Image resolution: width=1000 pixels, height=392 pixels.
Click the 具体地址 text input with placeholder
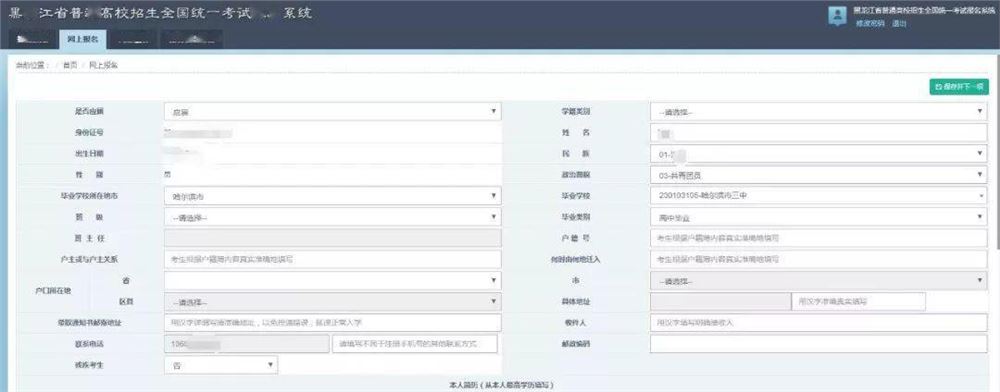[858, 301]
